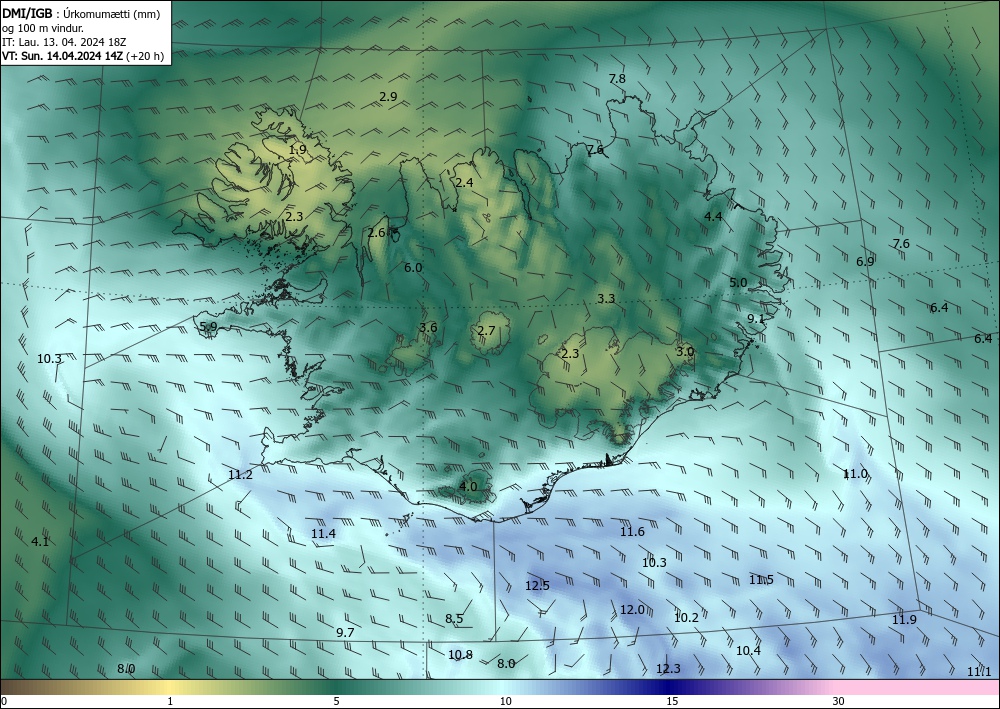Click the 7.8 value on the map

(617, 79)
